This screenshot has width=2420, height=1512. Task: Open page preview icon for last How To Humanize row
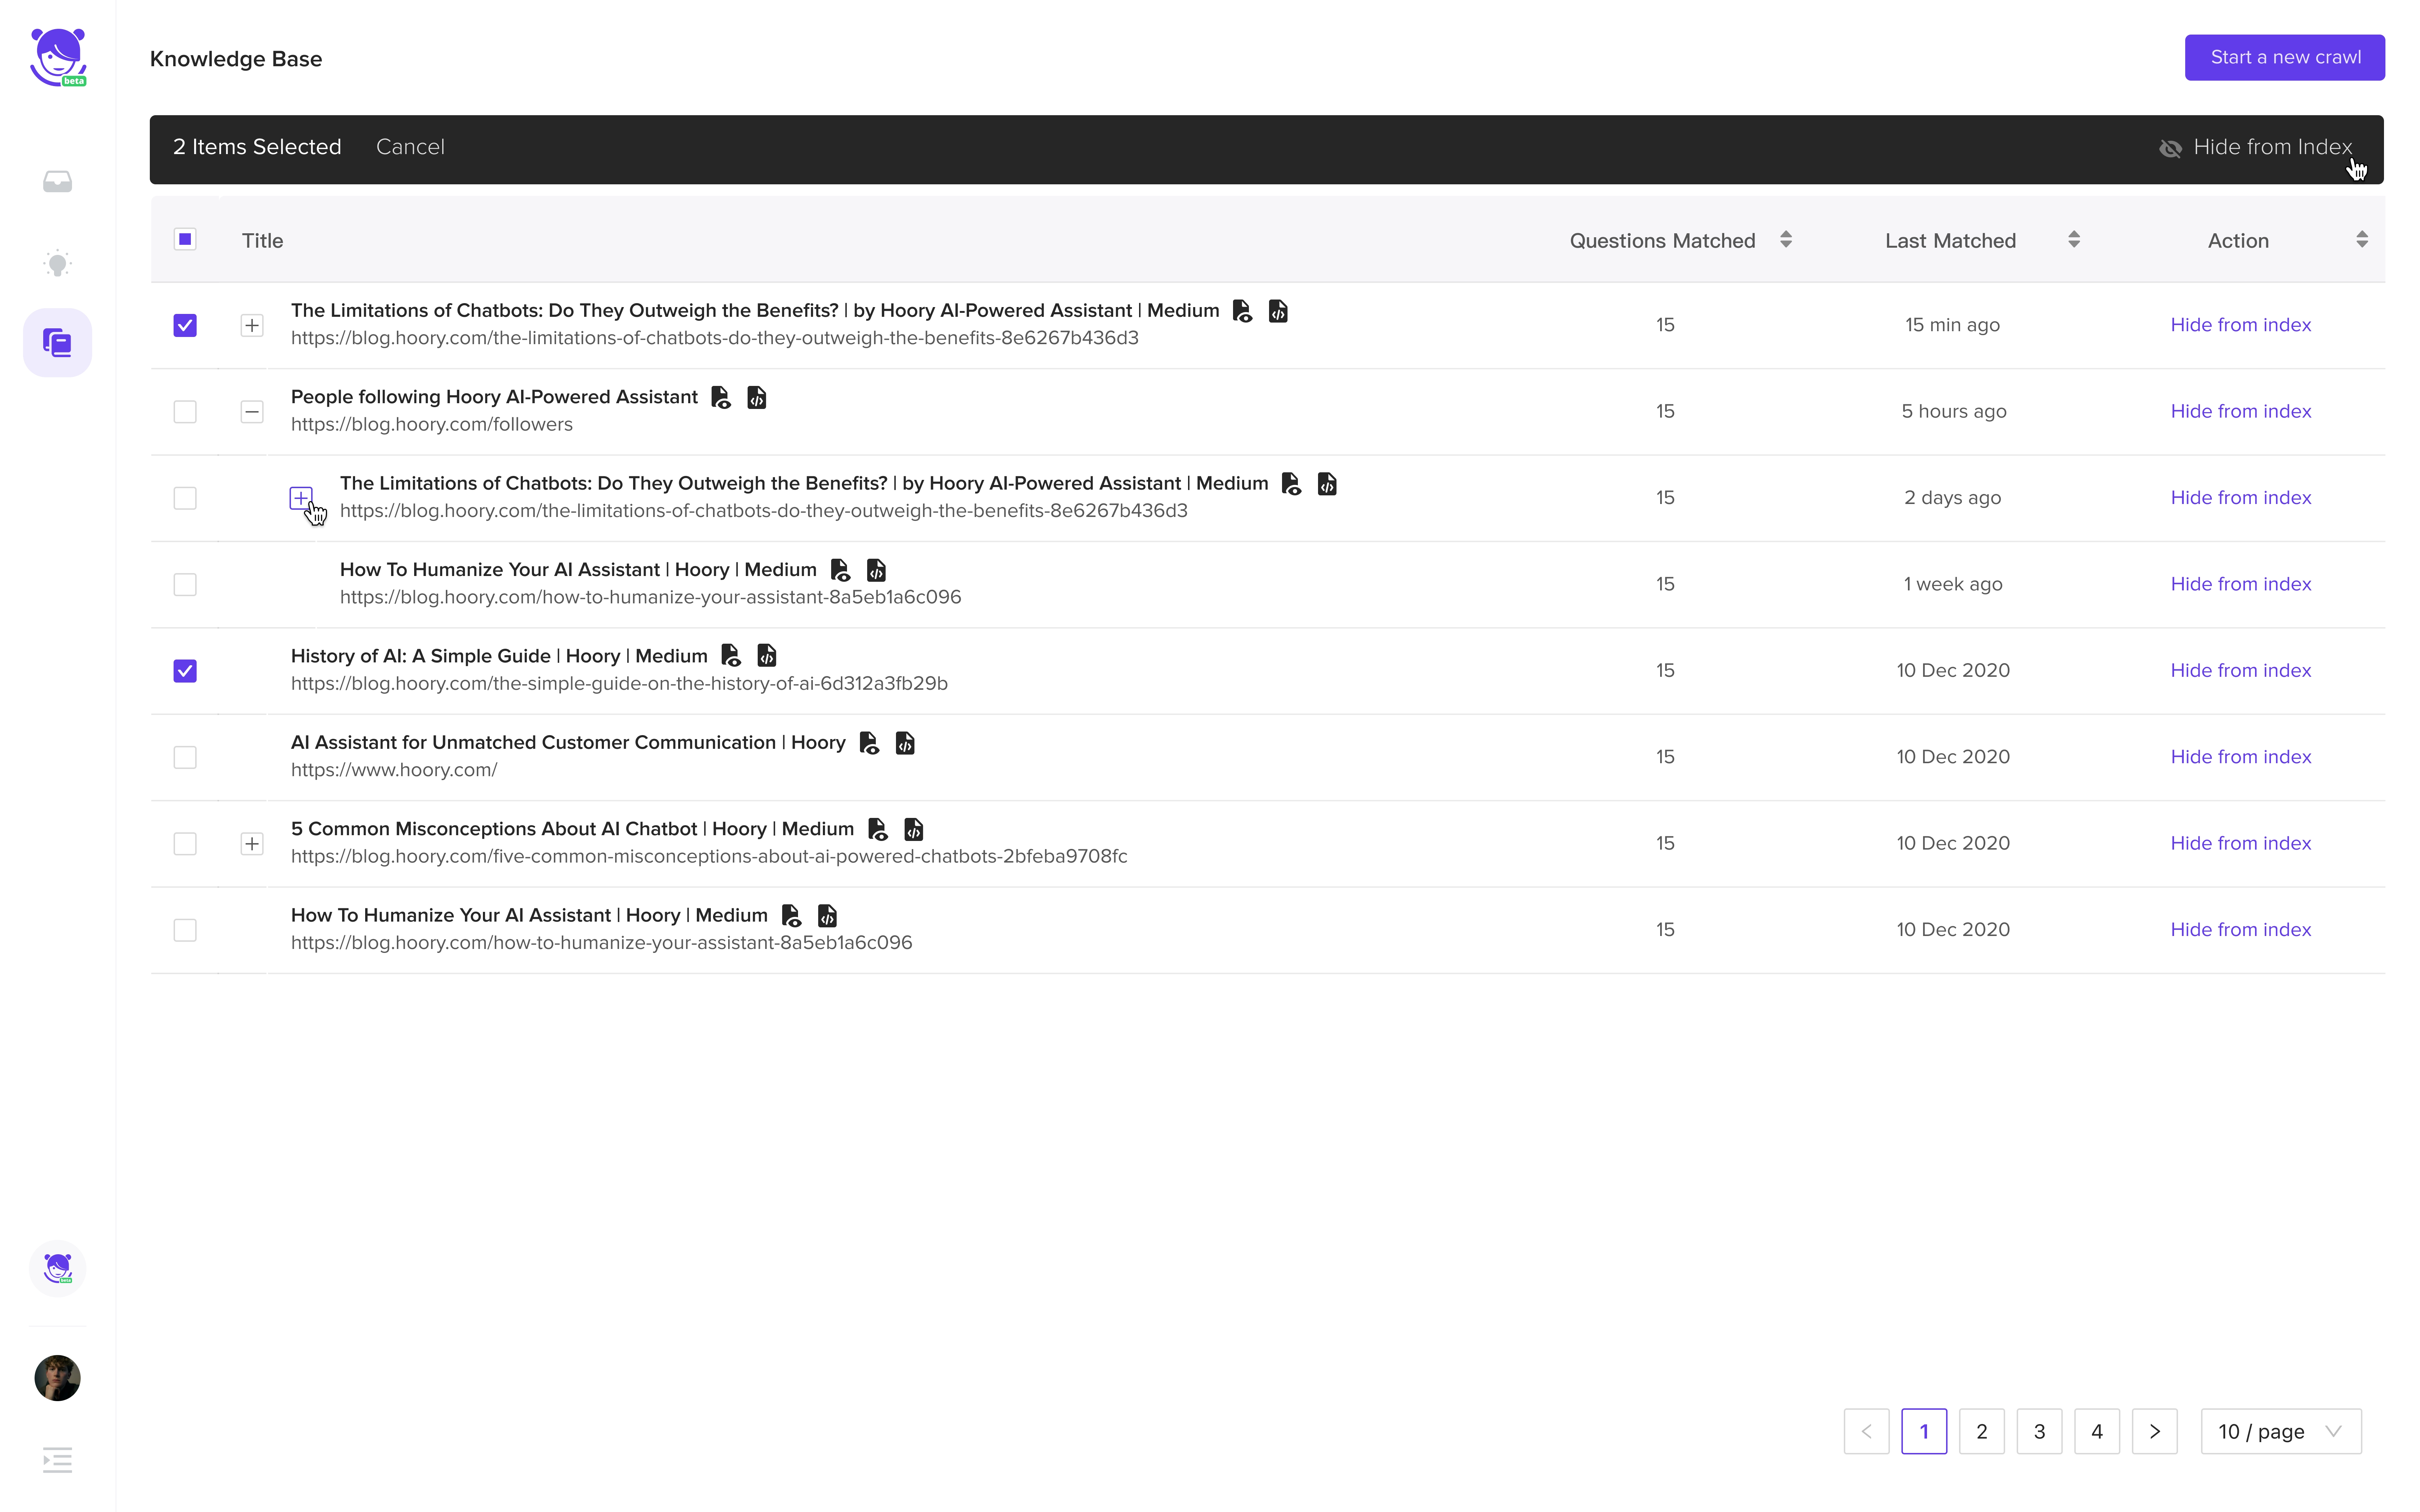click(x=791, y=916)
